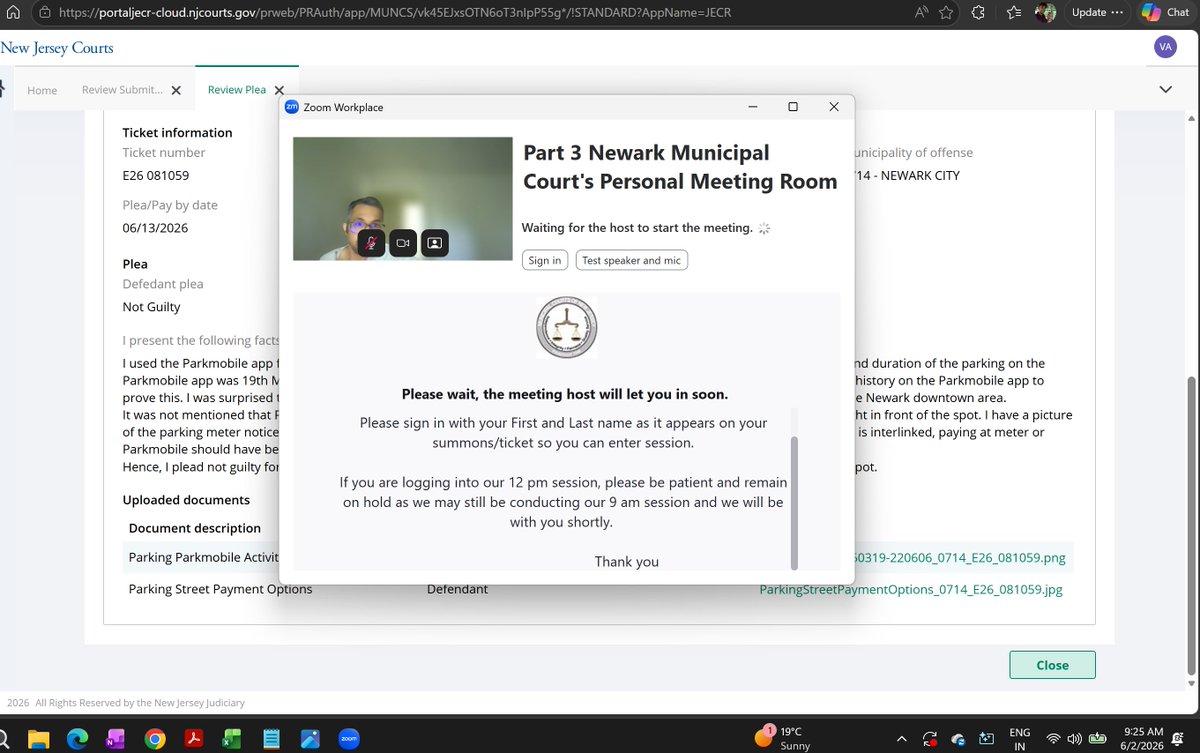This screenshot has height=753, width=1200.
Task: Click the battery status tray icon
Action: click(x=1098, y=739)
